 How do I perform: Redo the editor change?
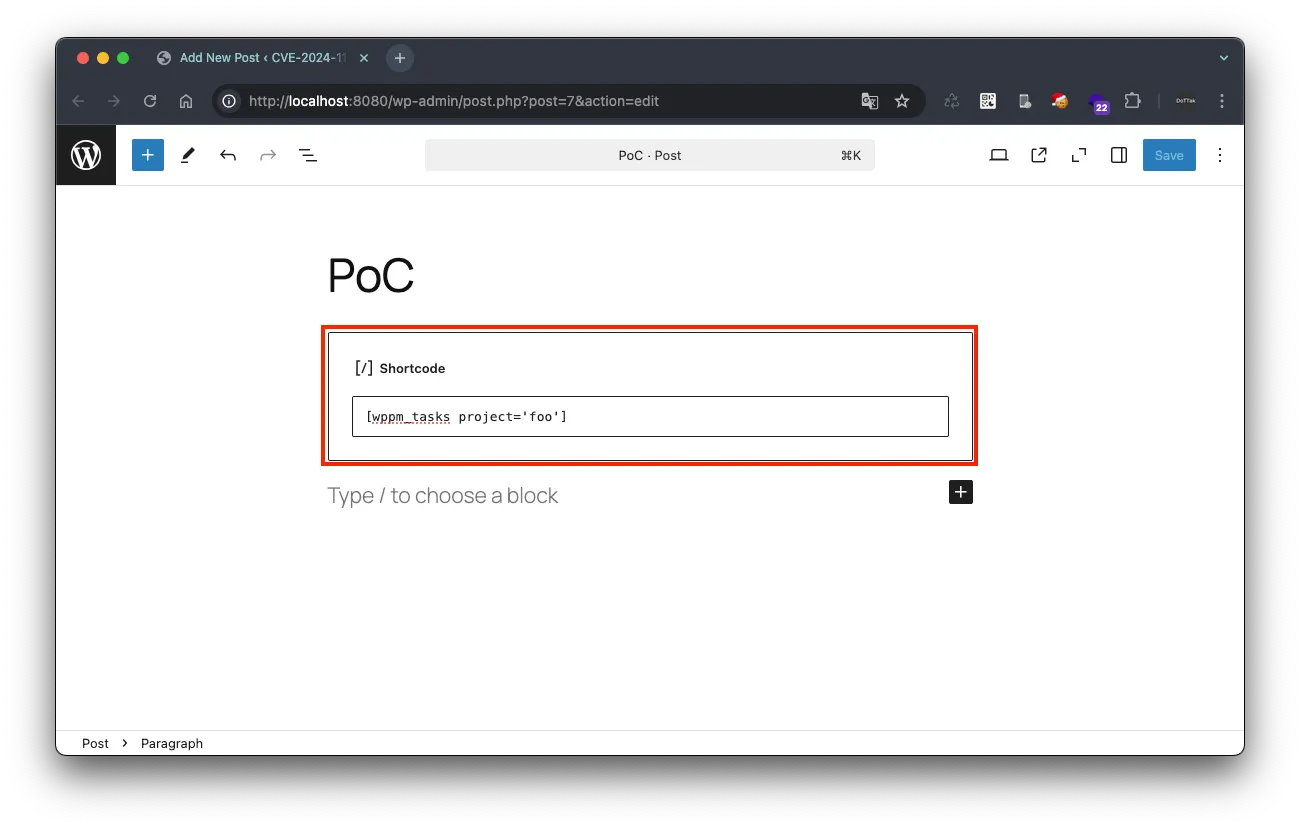coord(268,155)
